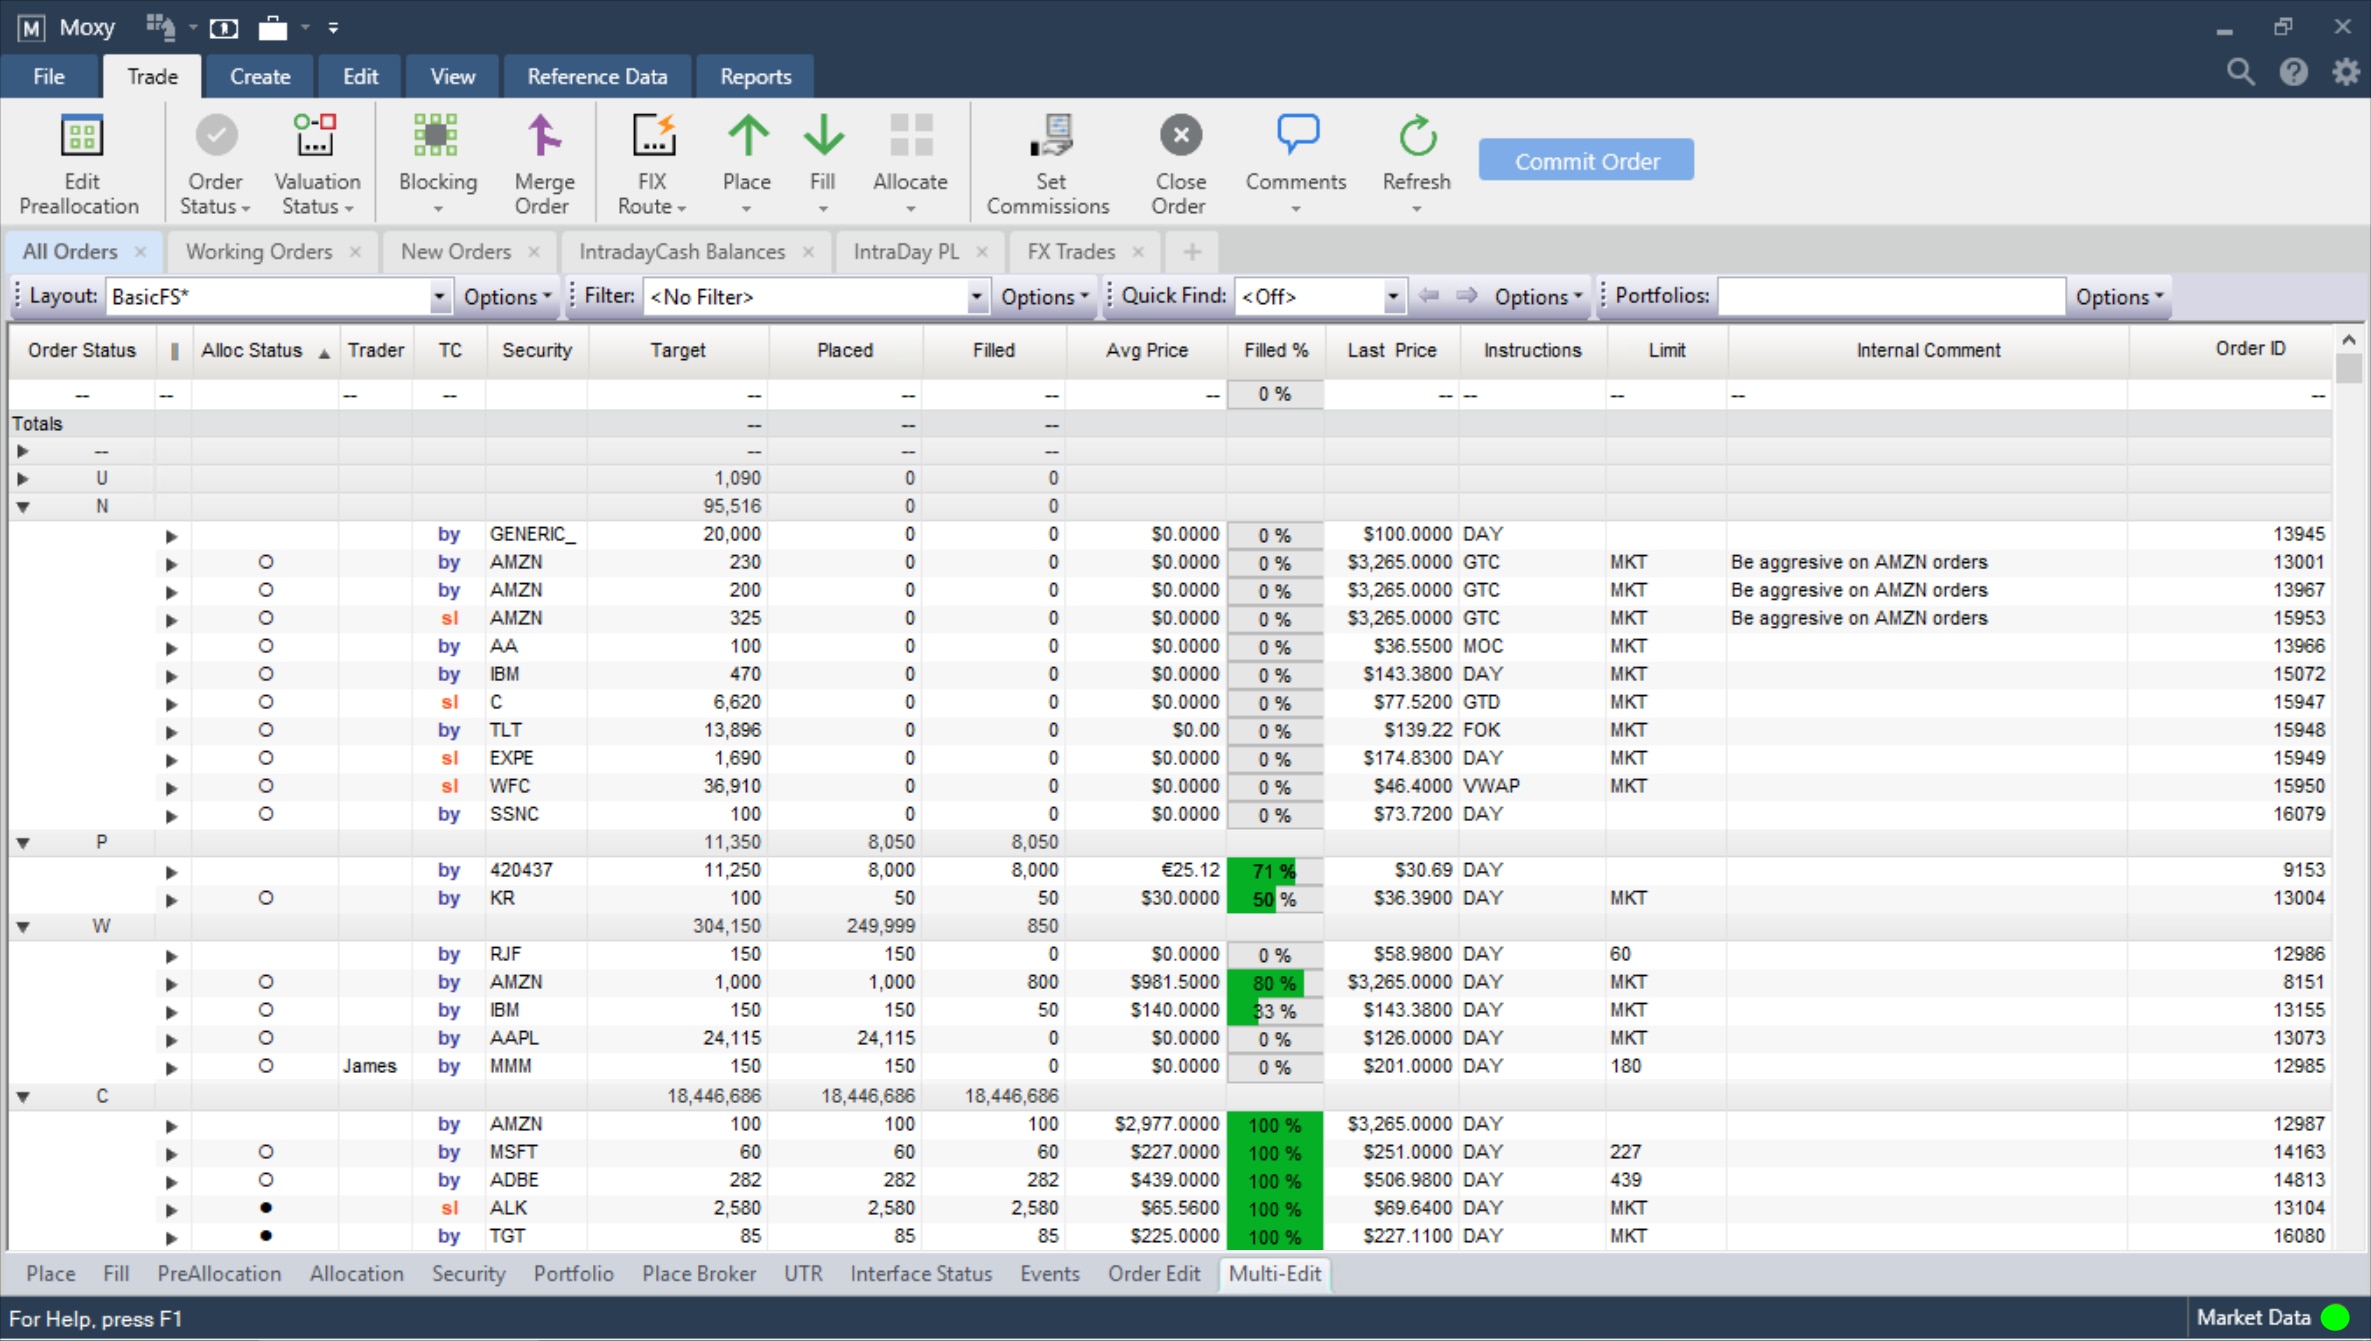
Task: Toggle the Alloc Status circle for MMM row
Action: [x=265, y=1066]
